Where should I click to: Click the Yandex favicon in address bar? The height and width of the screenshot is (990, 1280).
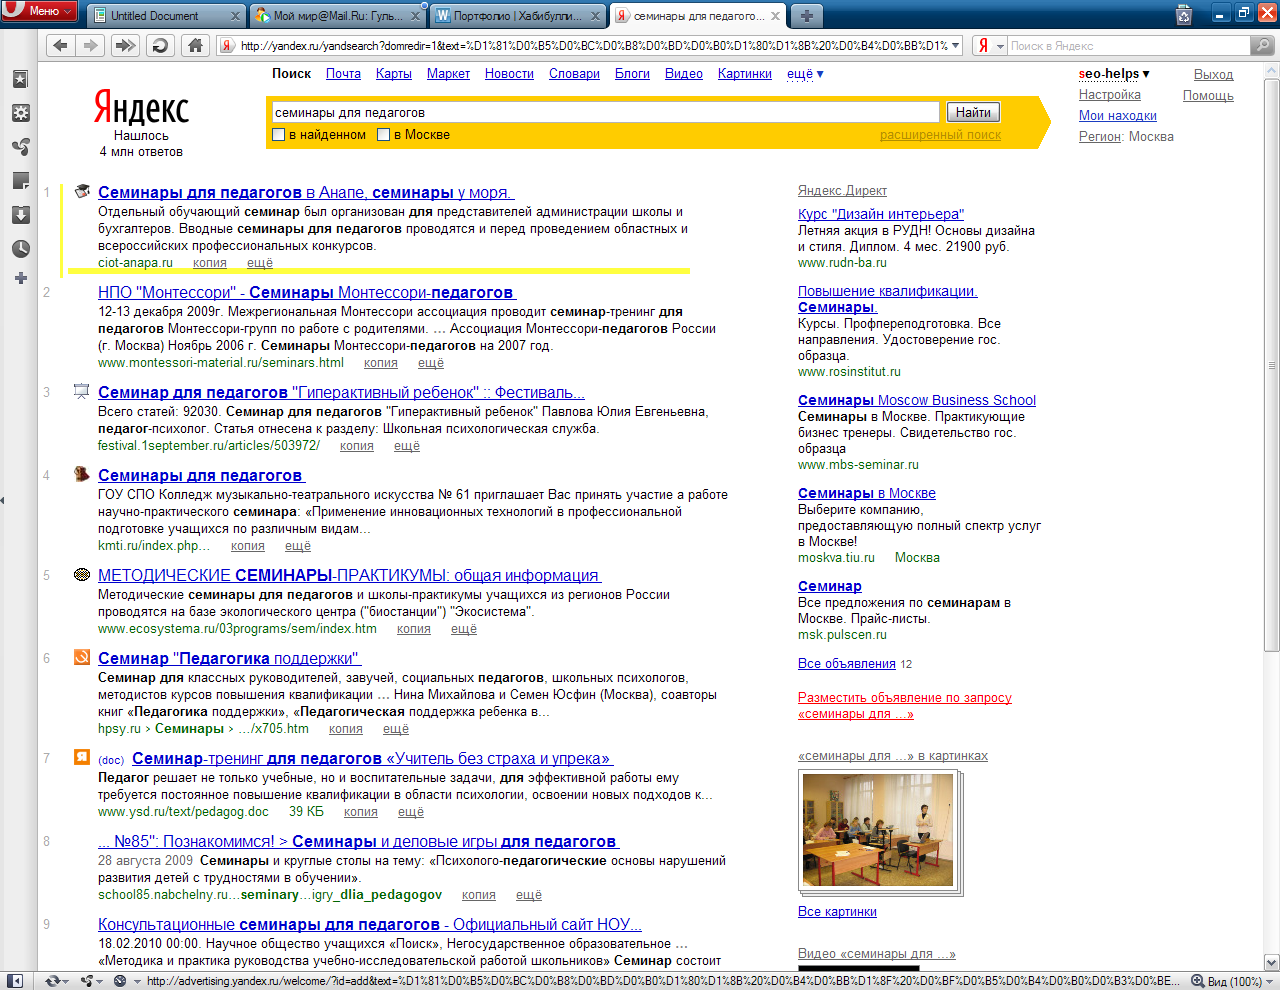pyautogui.click(x=228, y=45)
